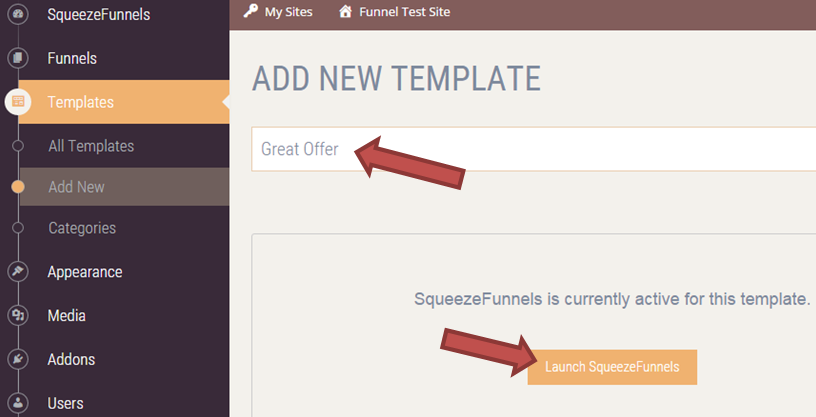Click the SqueezeFunnels dashboard gauge icon
The image size is (816, 417).
point(18,14)
